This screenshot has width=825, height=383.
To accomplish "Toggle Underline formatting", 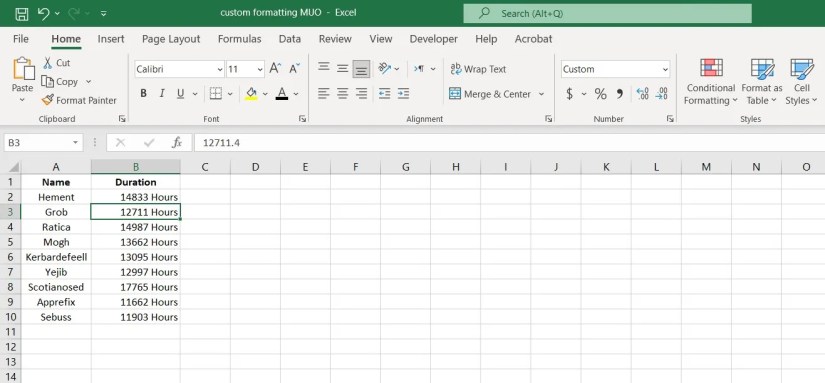I will click(x=180, y=94).
